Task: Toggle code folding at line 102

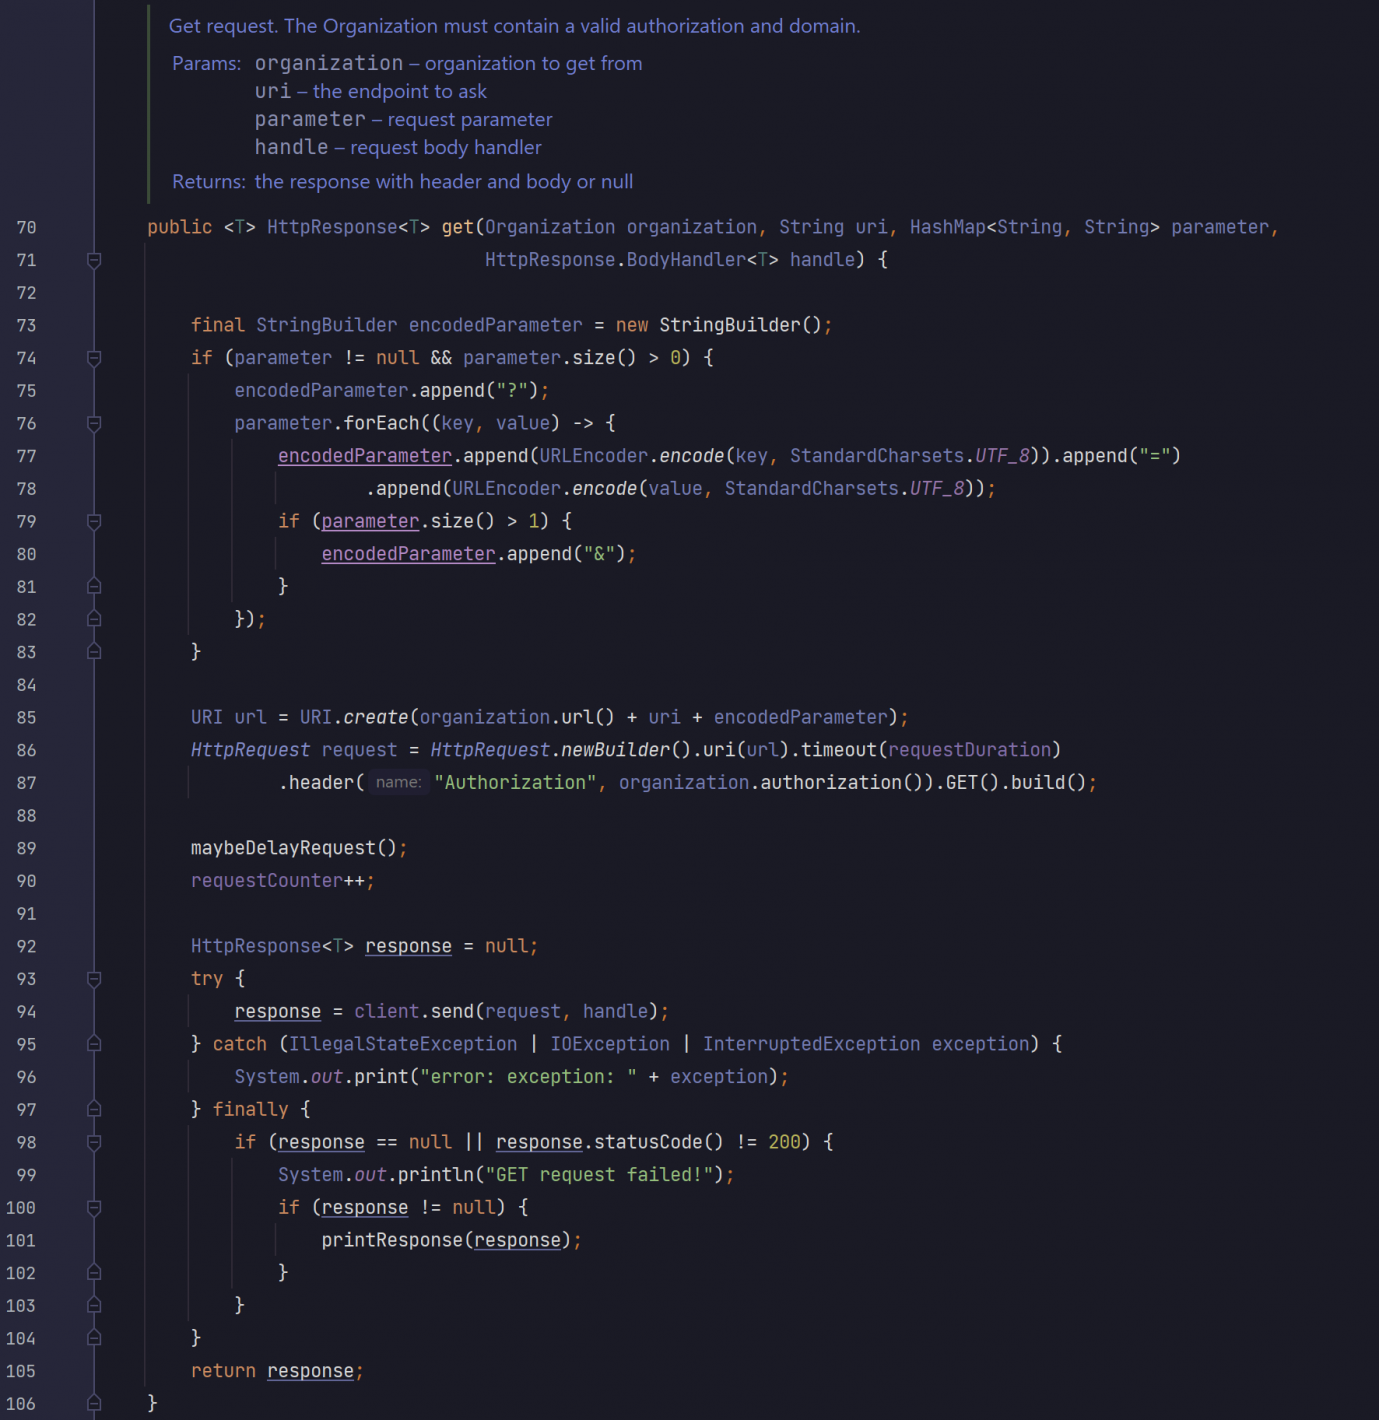Action: pos(93,1273)
